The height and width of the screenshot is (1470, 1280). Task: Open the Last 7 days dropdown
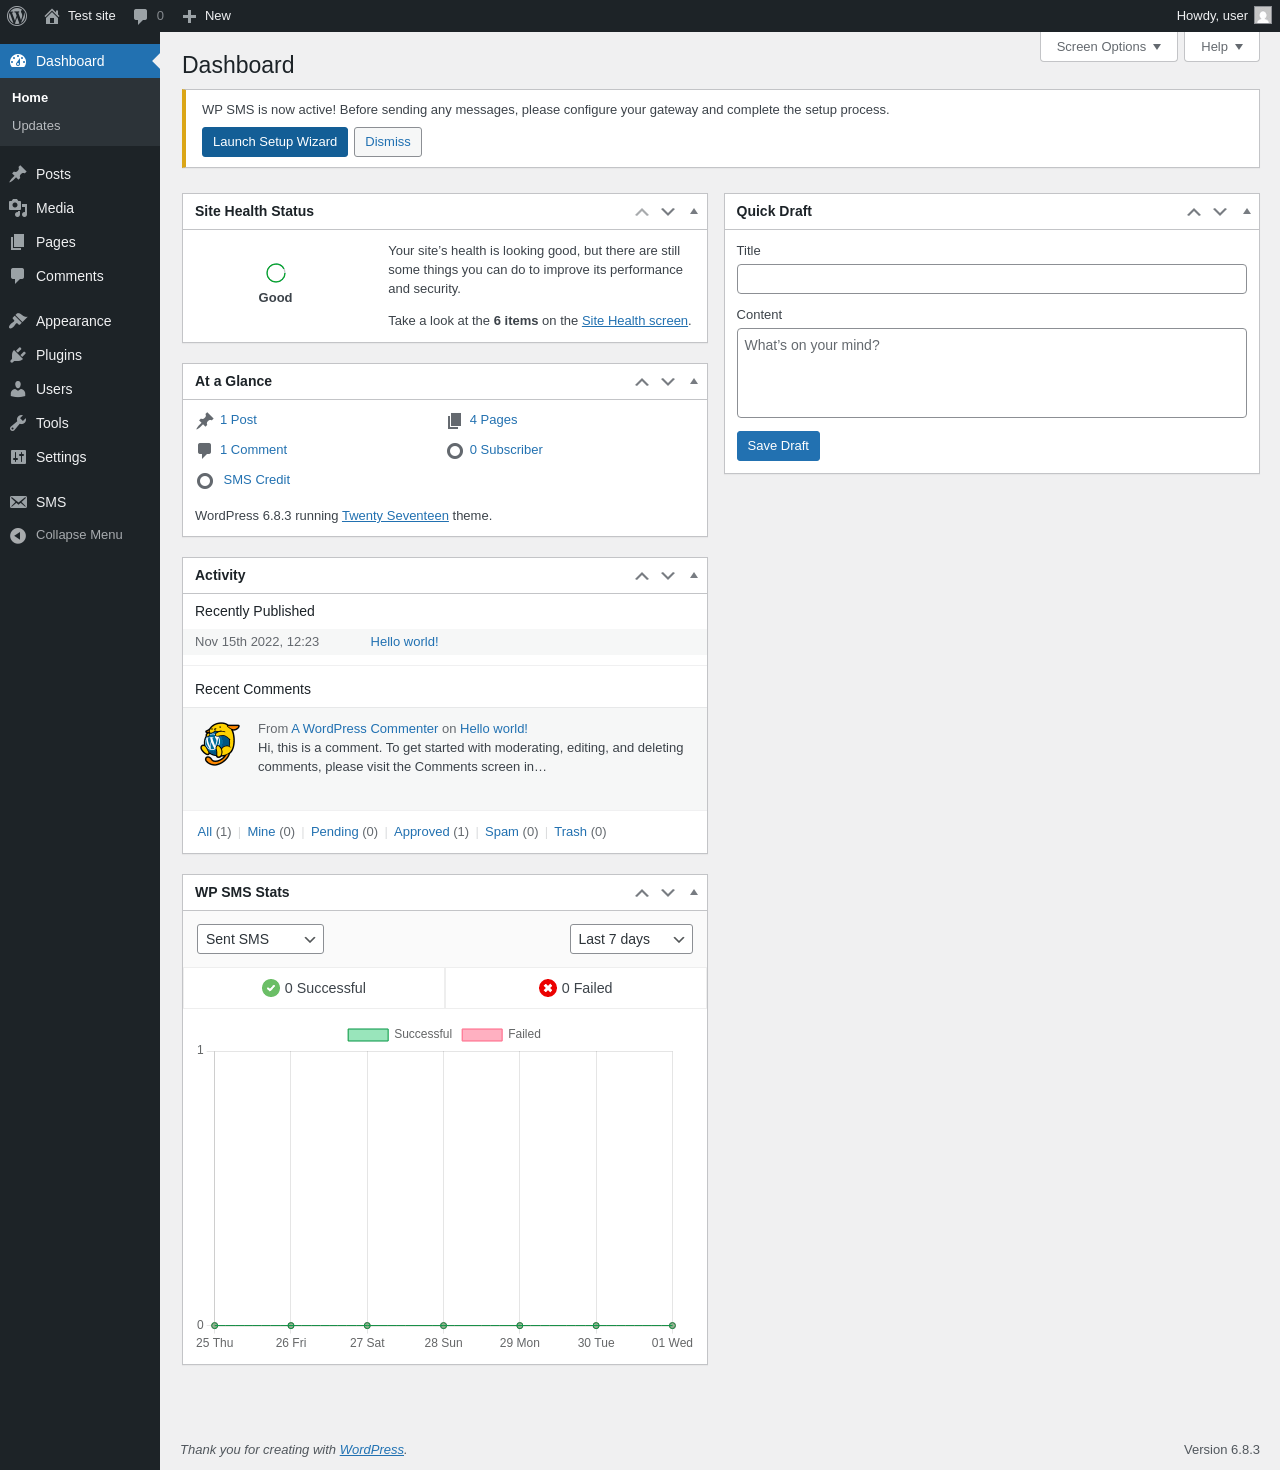(x=631, y=939)
